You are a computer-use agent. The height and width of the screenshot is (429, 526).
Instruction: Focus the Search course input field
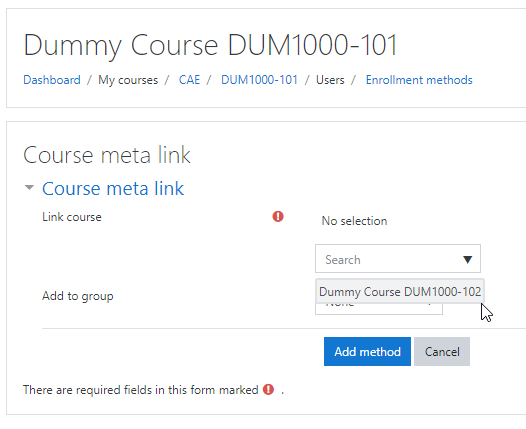pyautogui.click(x=389, y=259)
